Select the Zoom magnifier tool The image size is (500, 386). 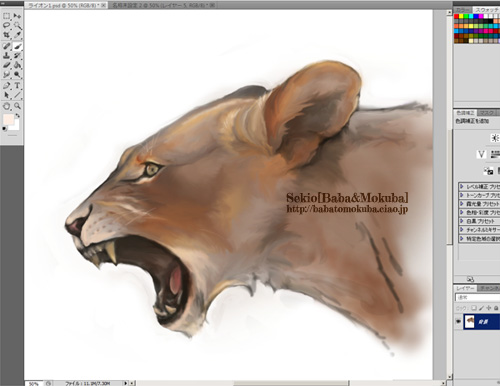[17, 106]
